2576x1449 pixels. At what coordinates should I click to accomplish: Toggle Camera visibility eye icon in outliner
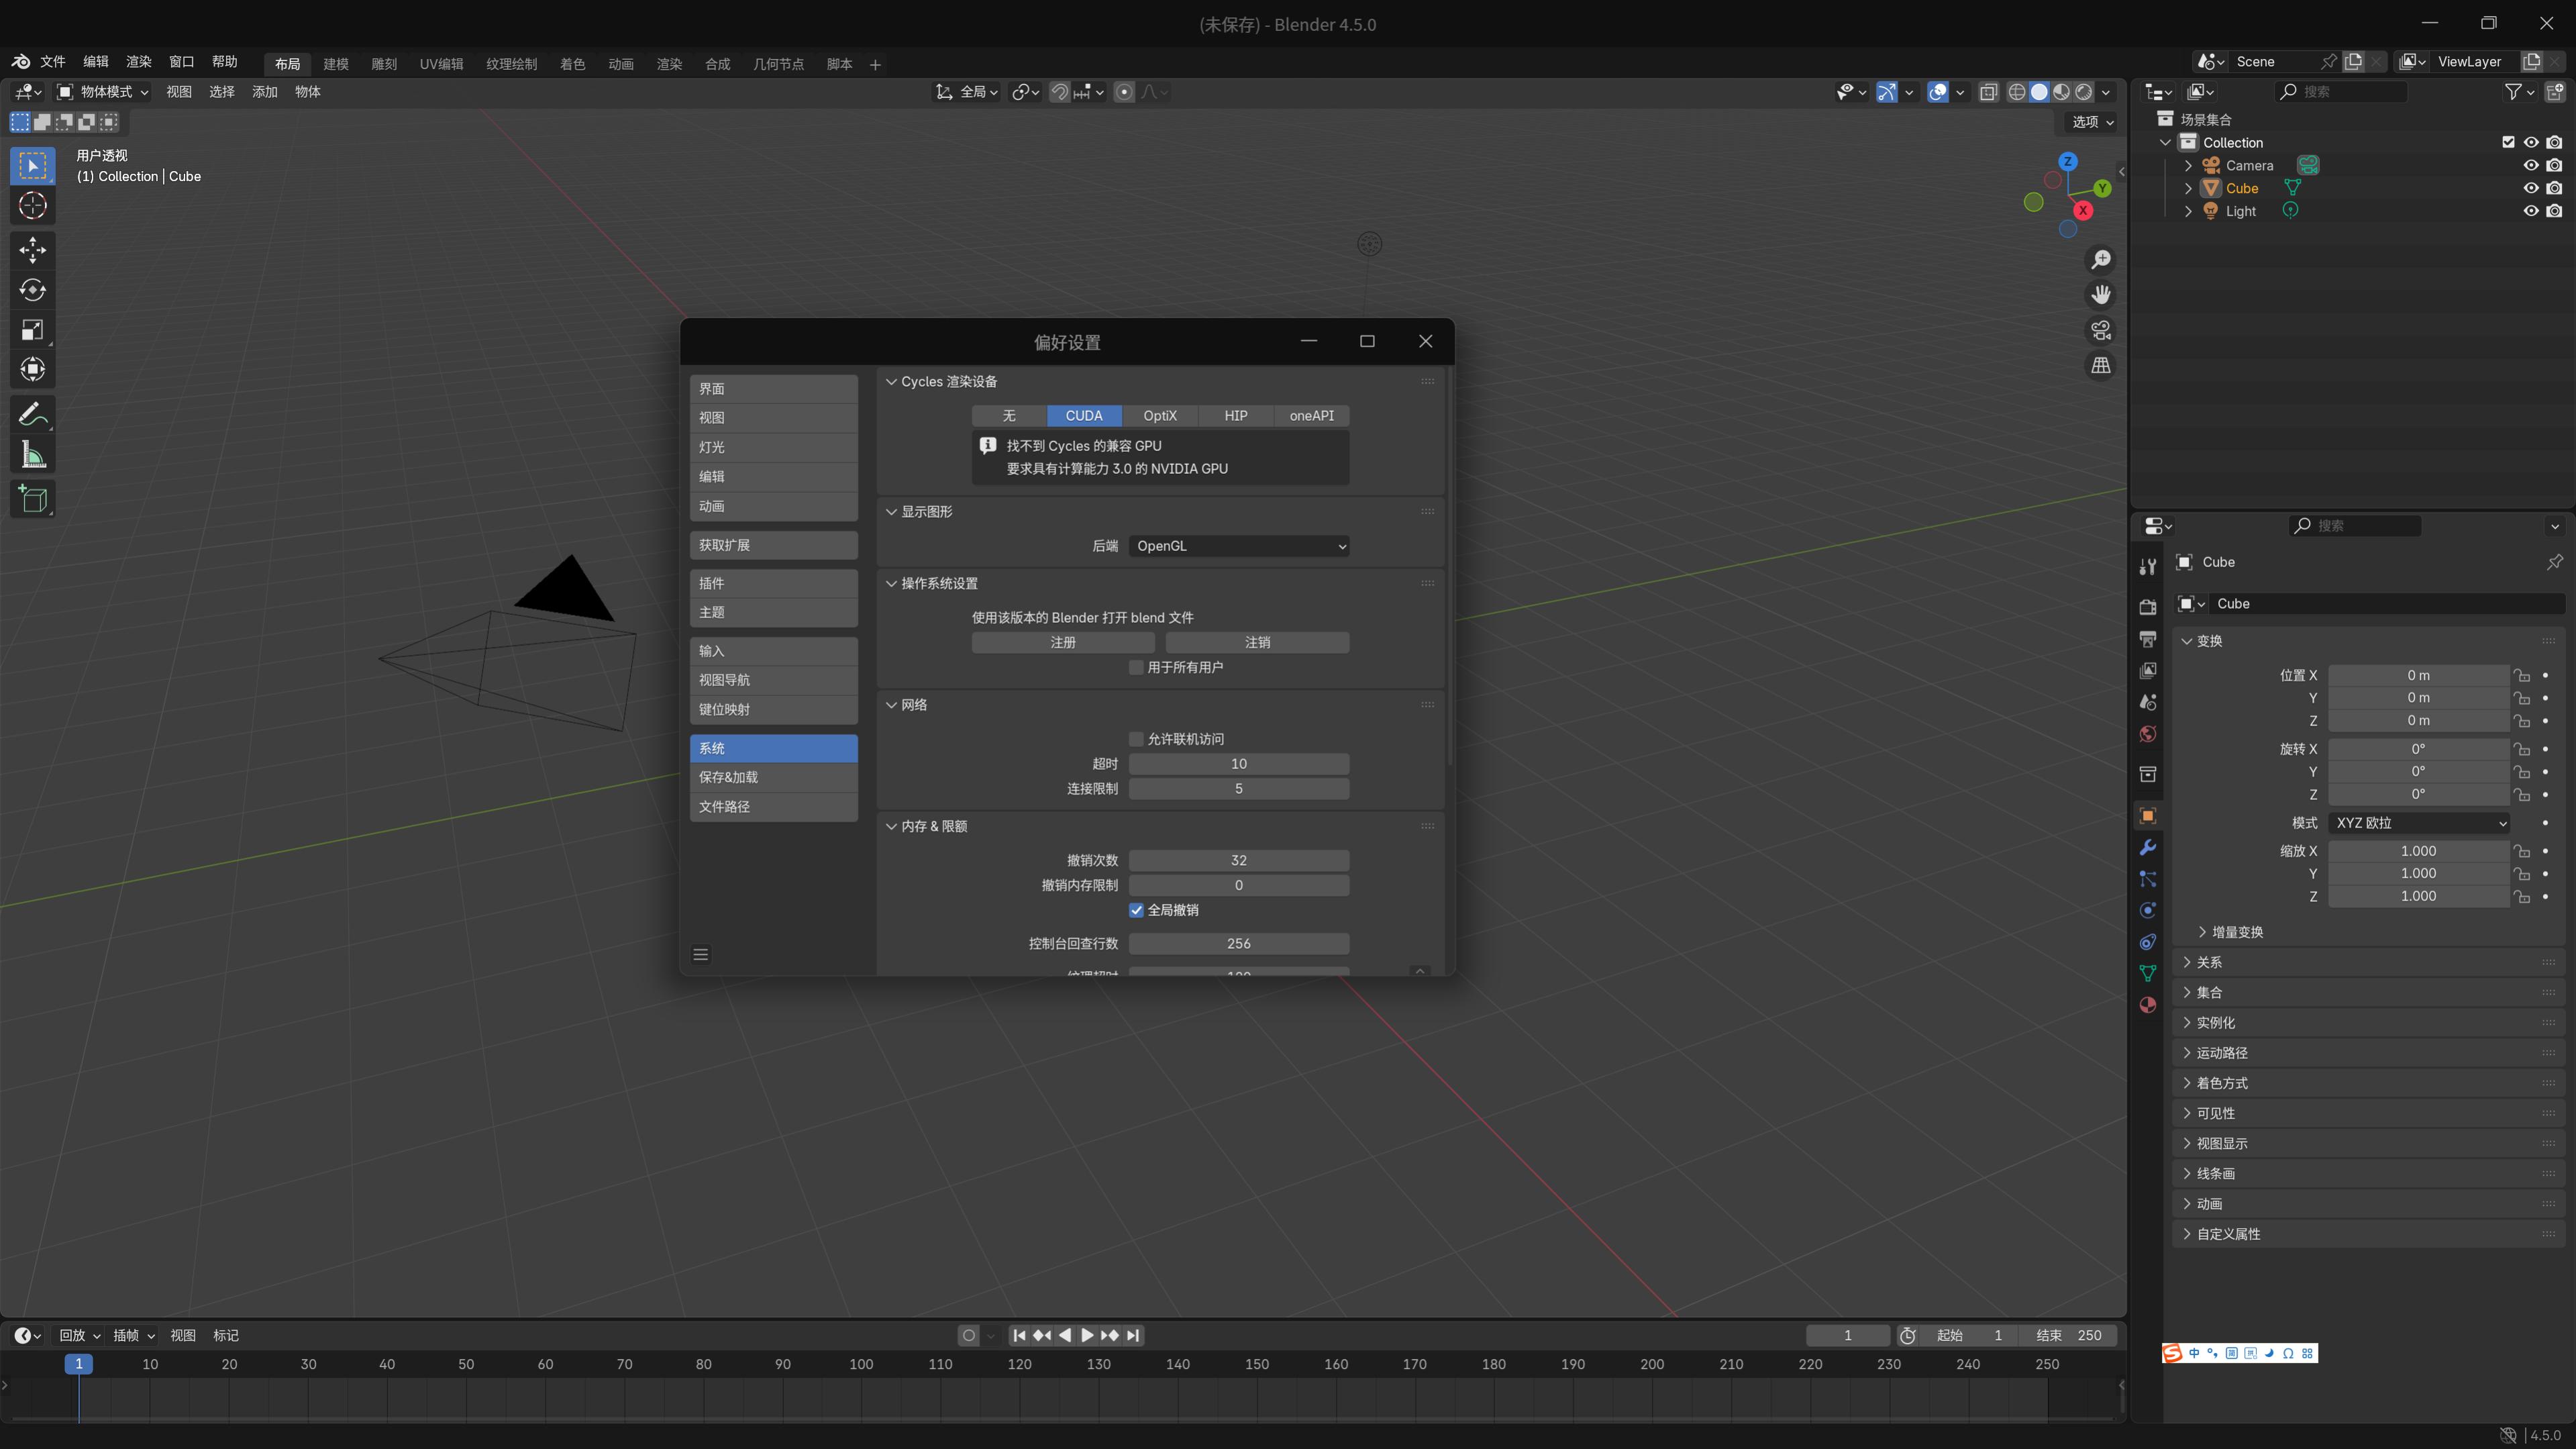2531,165
